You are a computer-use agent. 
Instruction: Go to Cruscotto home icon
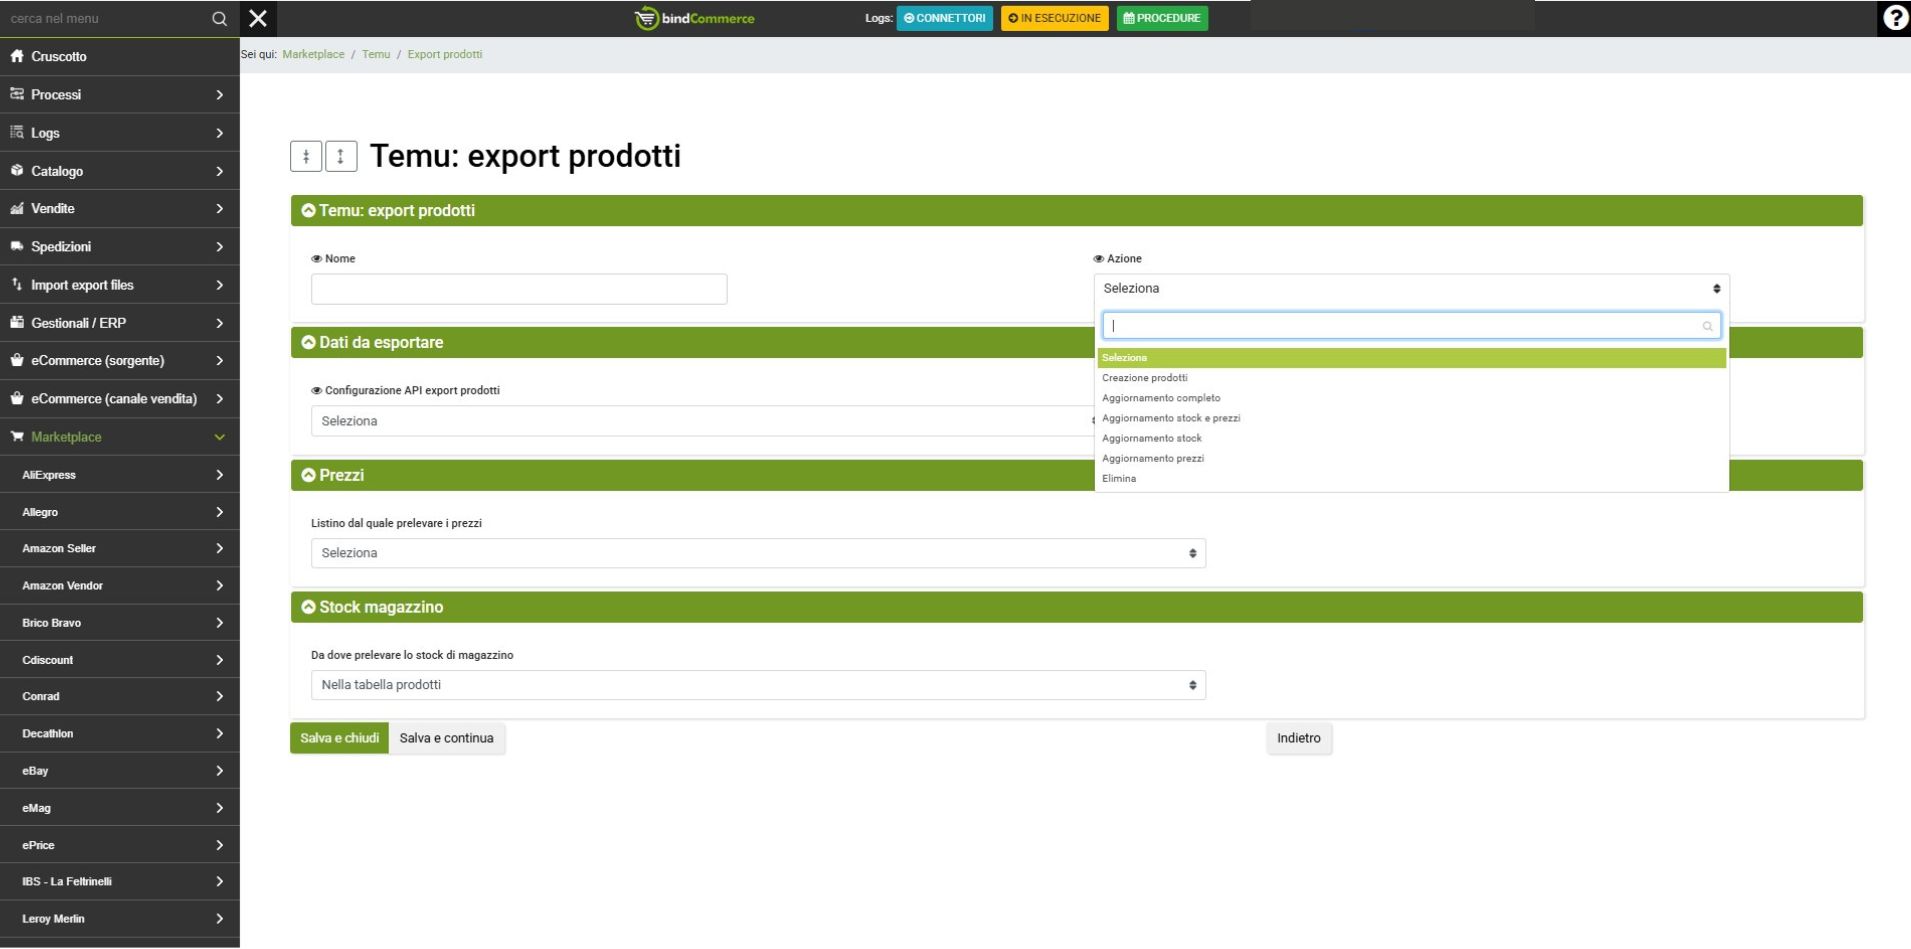(x=17, y=56)
